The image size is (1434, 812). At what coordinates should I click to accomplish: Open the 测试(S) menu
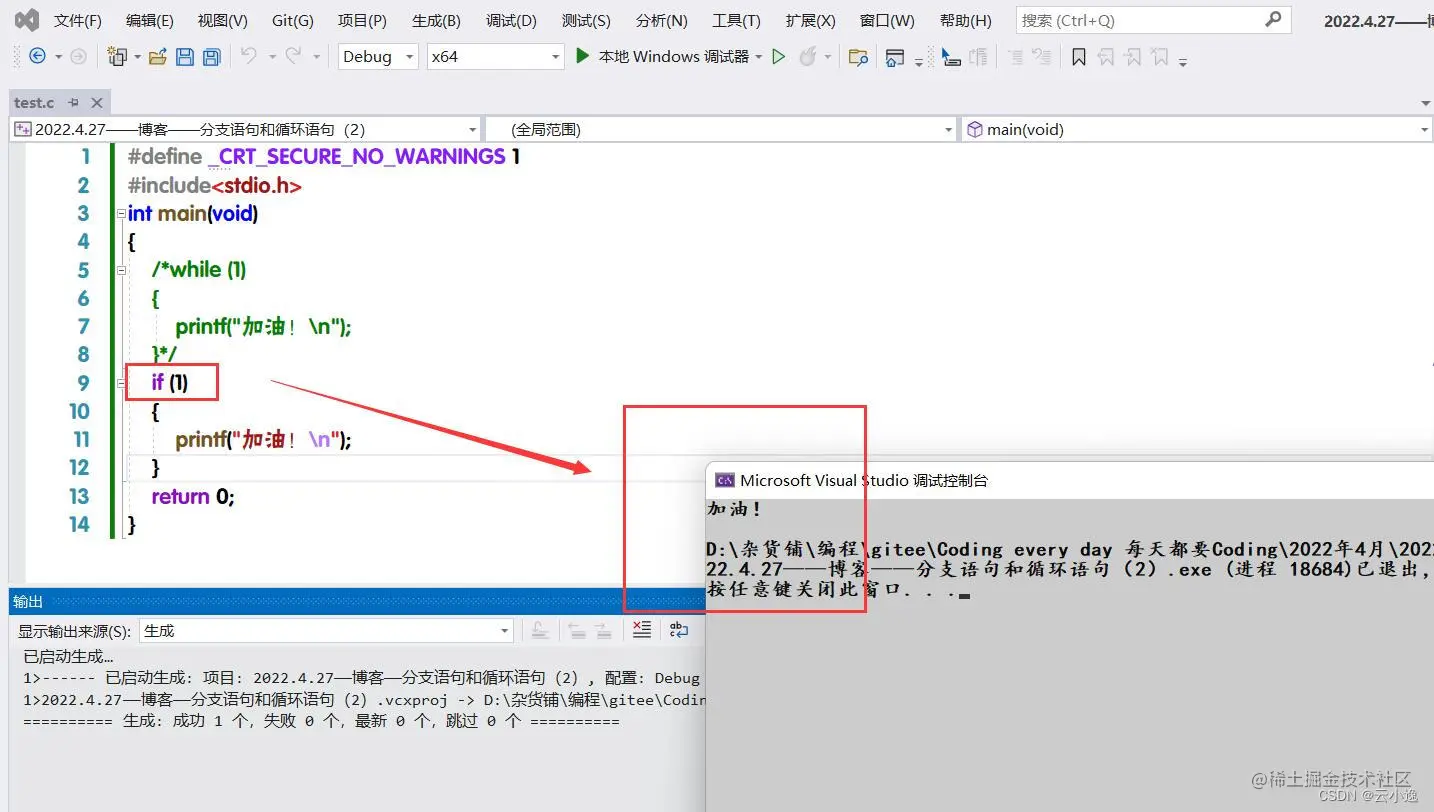pos(586,20)
